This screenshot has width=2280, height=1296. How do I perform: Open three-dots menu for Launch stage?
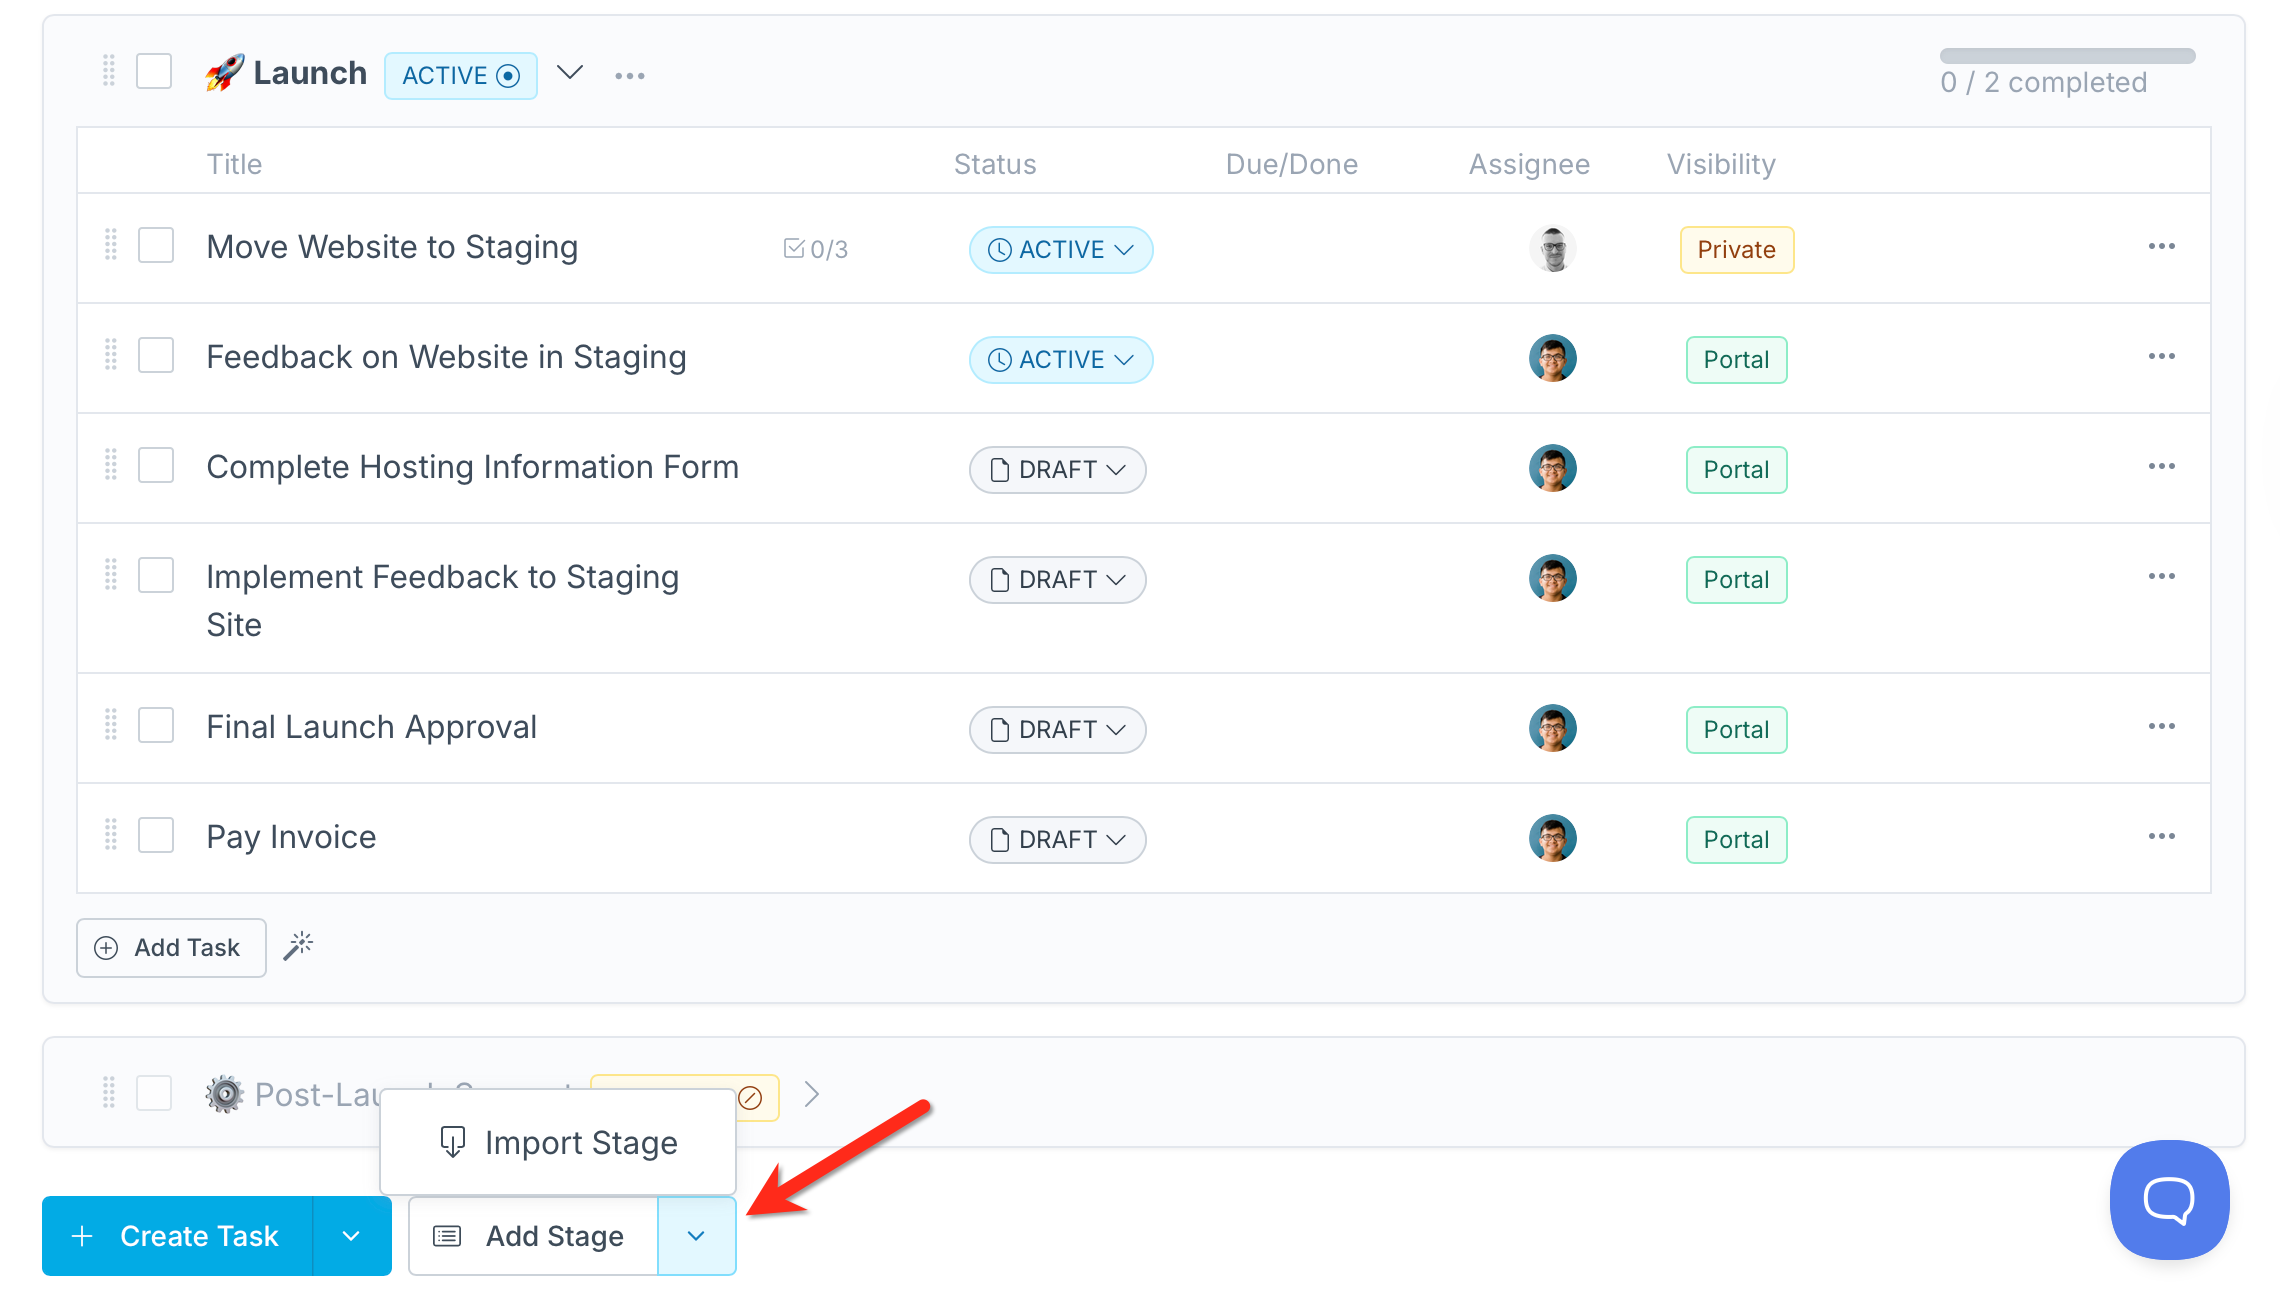(630, 76)
